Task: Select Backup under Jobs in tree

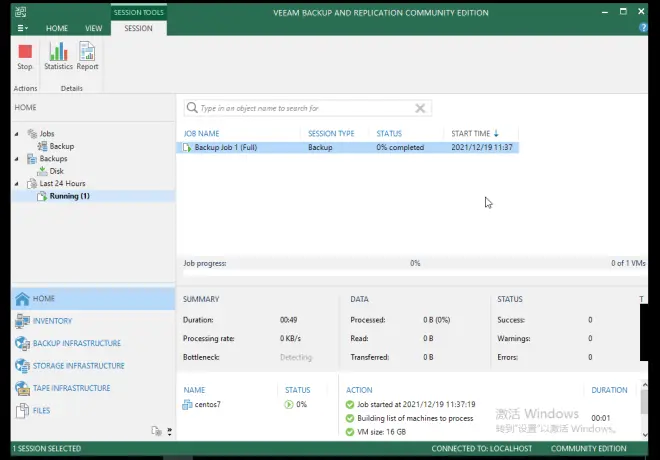Action: 62,146
